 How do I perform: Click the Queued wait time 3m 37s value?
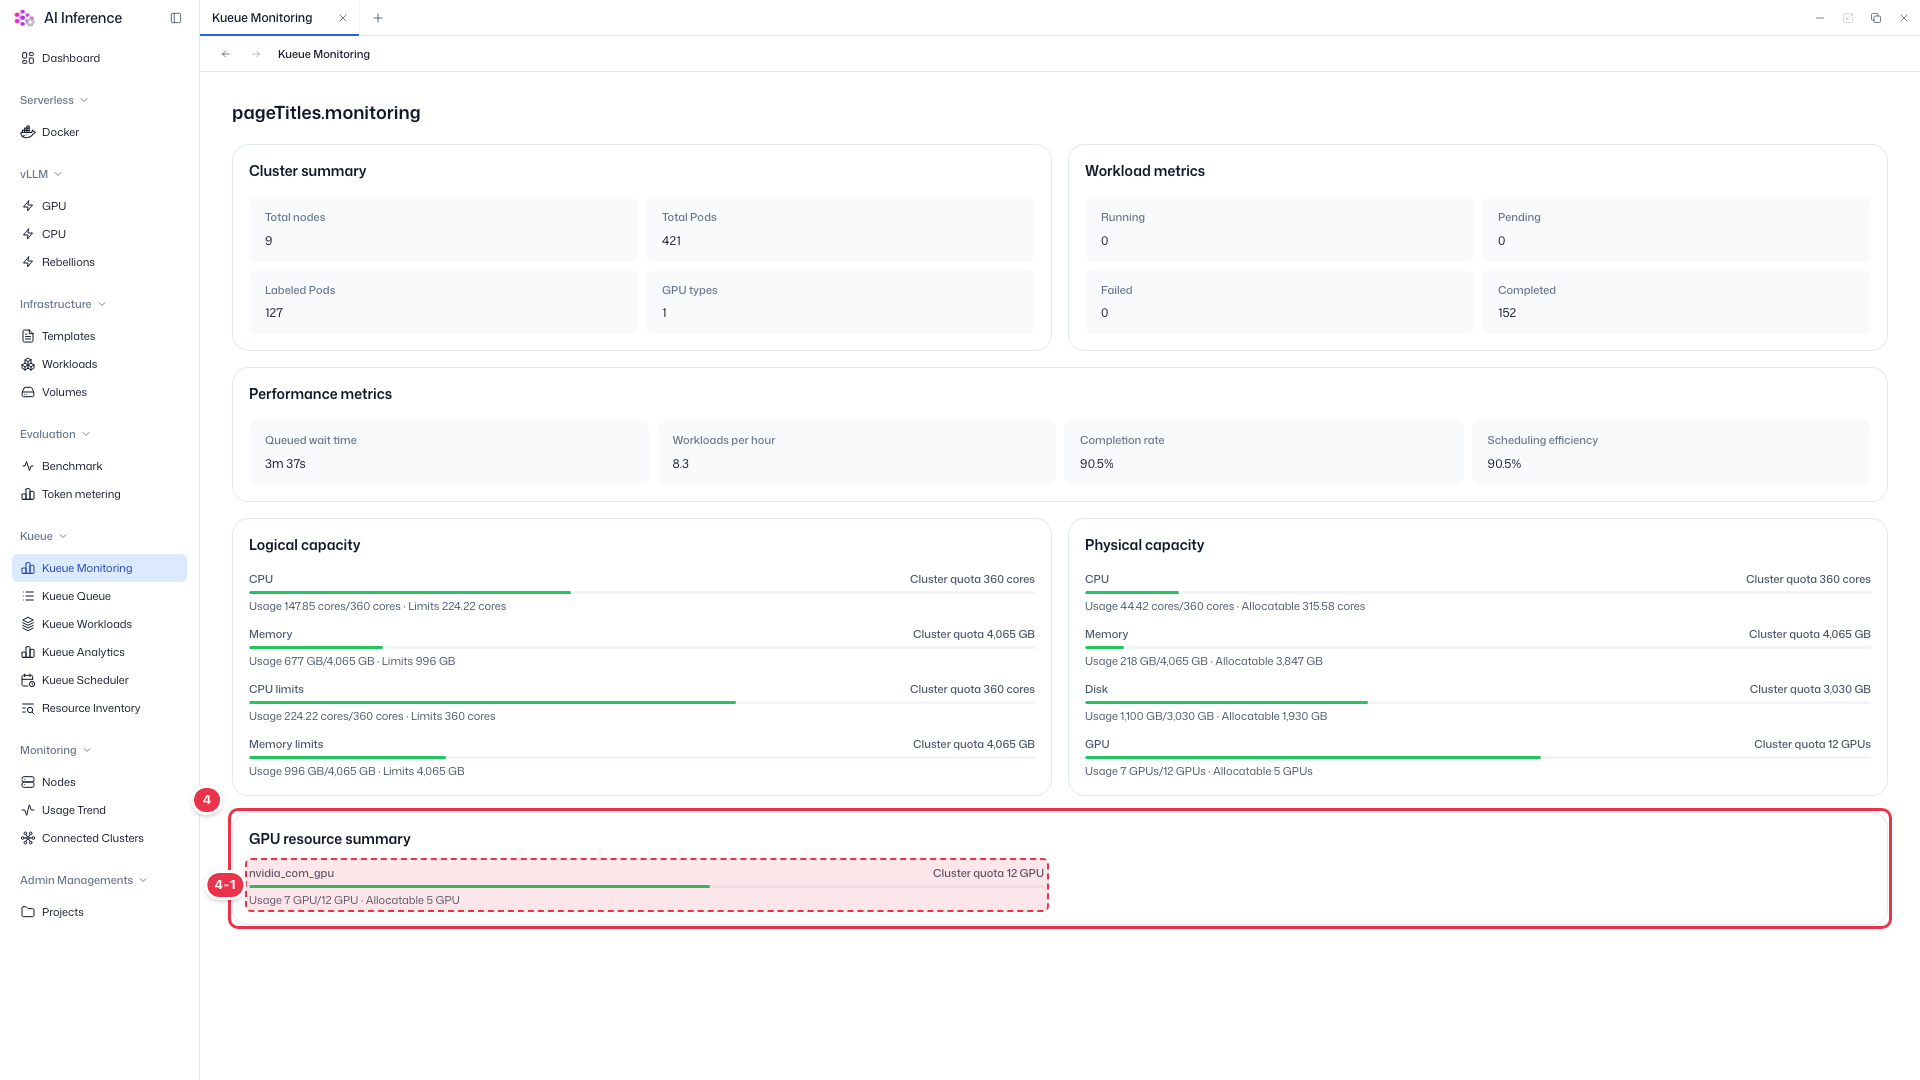(x=285, y=464)
